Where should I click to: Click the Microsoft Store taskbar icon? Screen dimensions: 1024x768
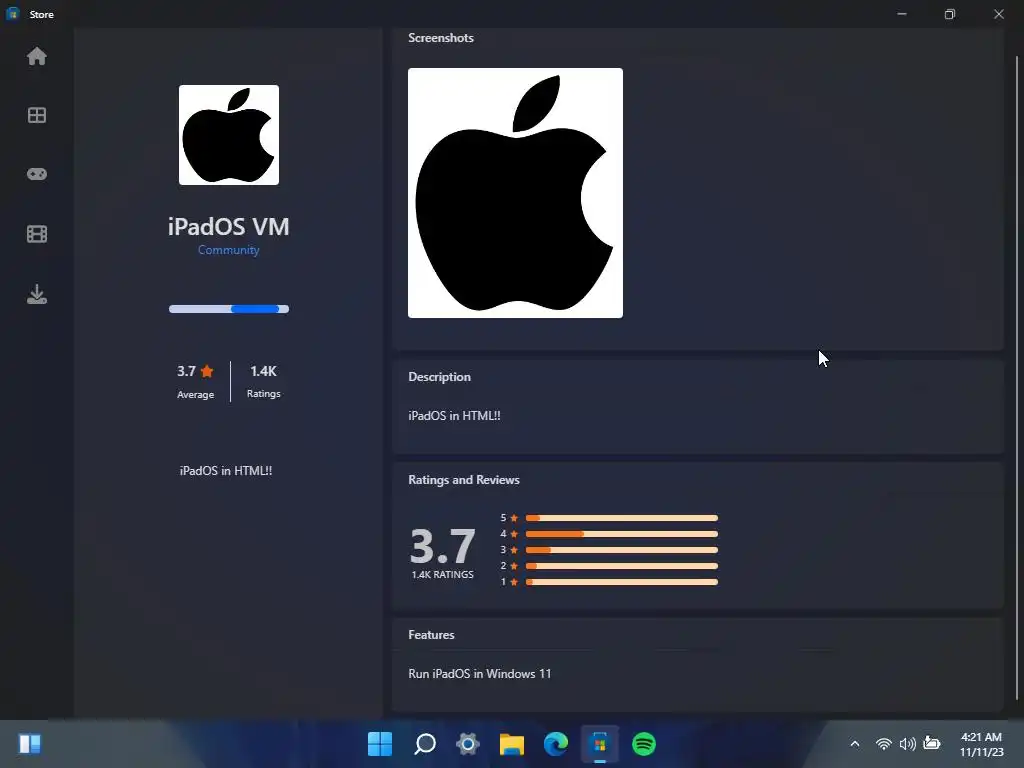pos(600,744)
